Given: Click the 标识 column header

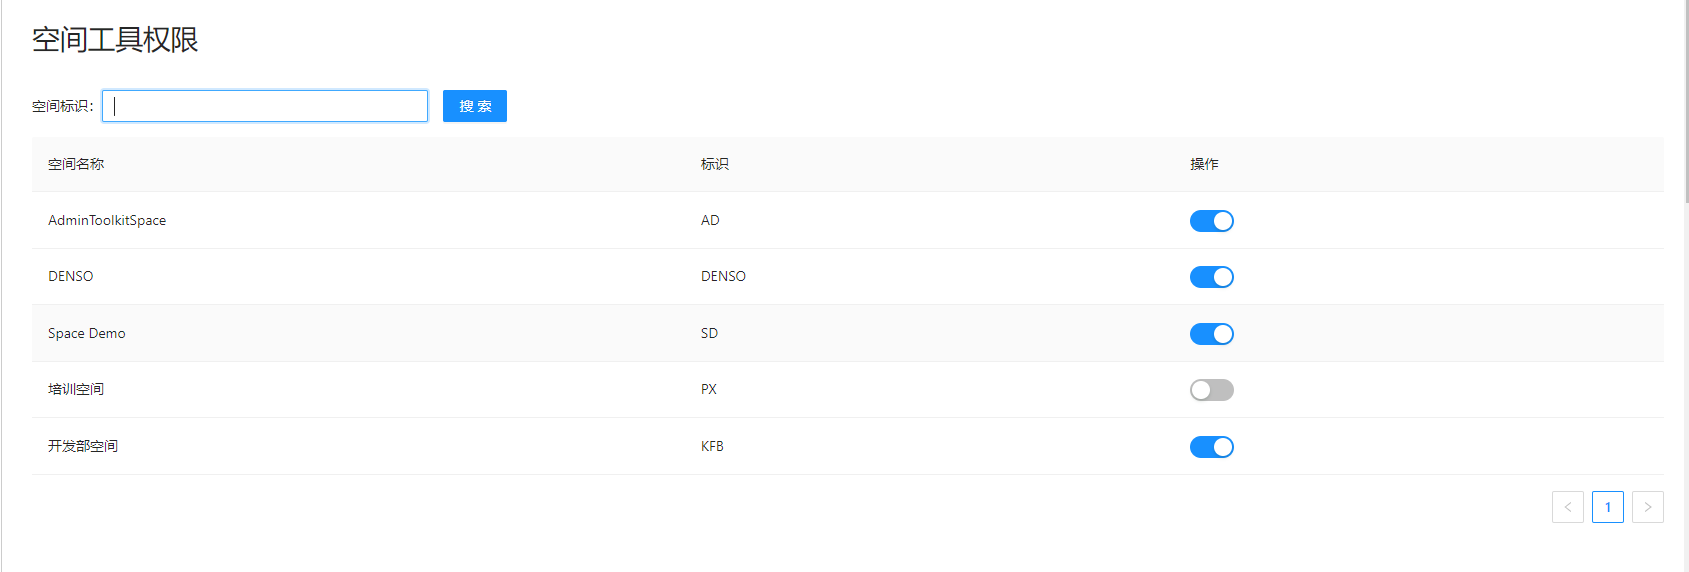Looking at the screenshot, I should click(x=714, y=164).
